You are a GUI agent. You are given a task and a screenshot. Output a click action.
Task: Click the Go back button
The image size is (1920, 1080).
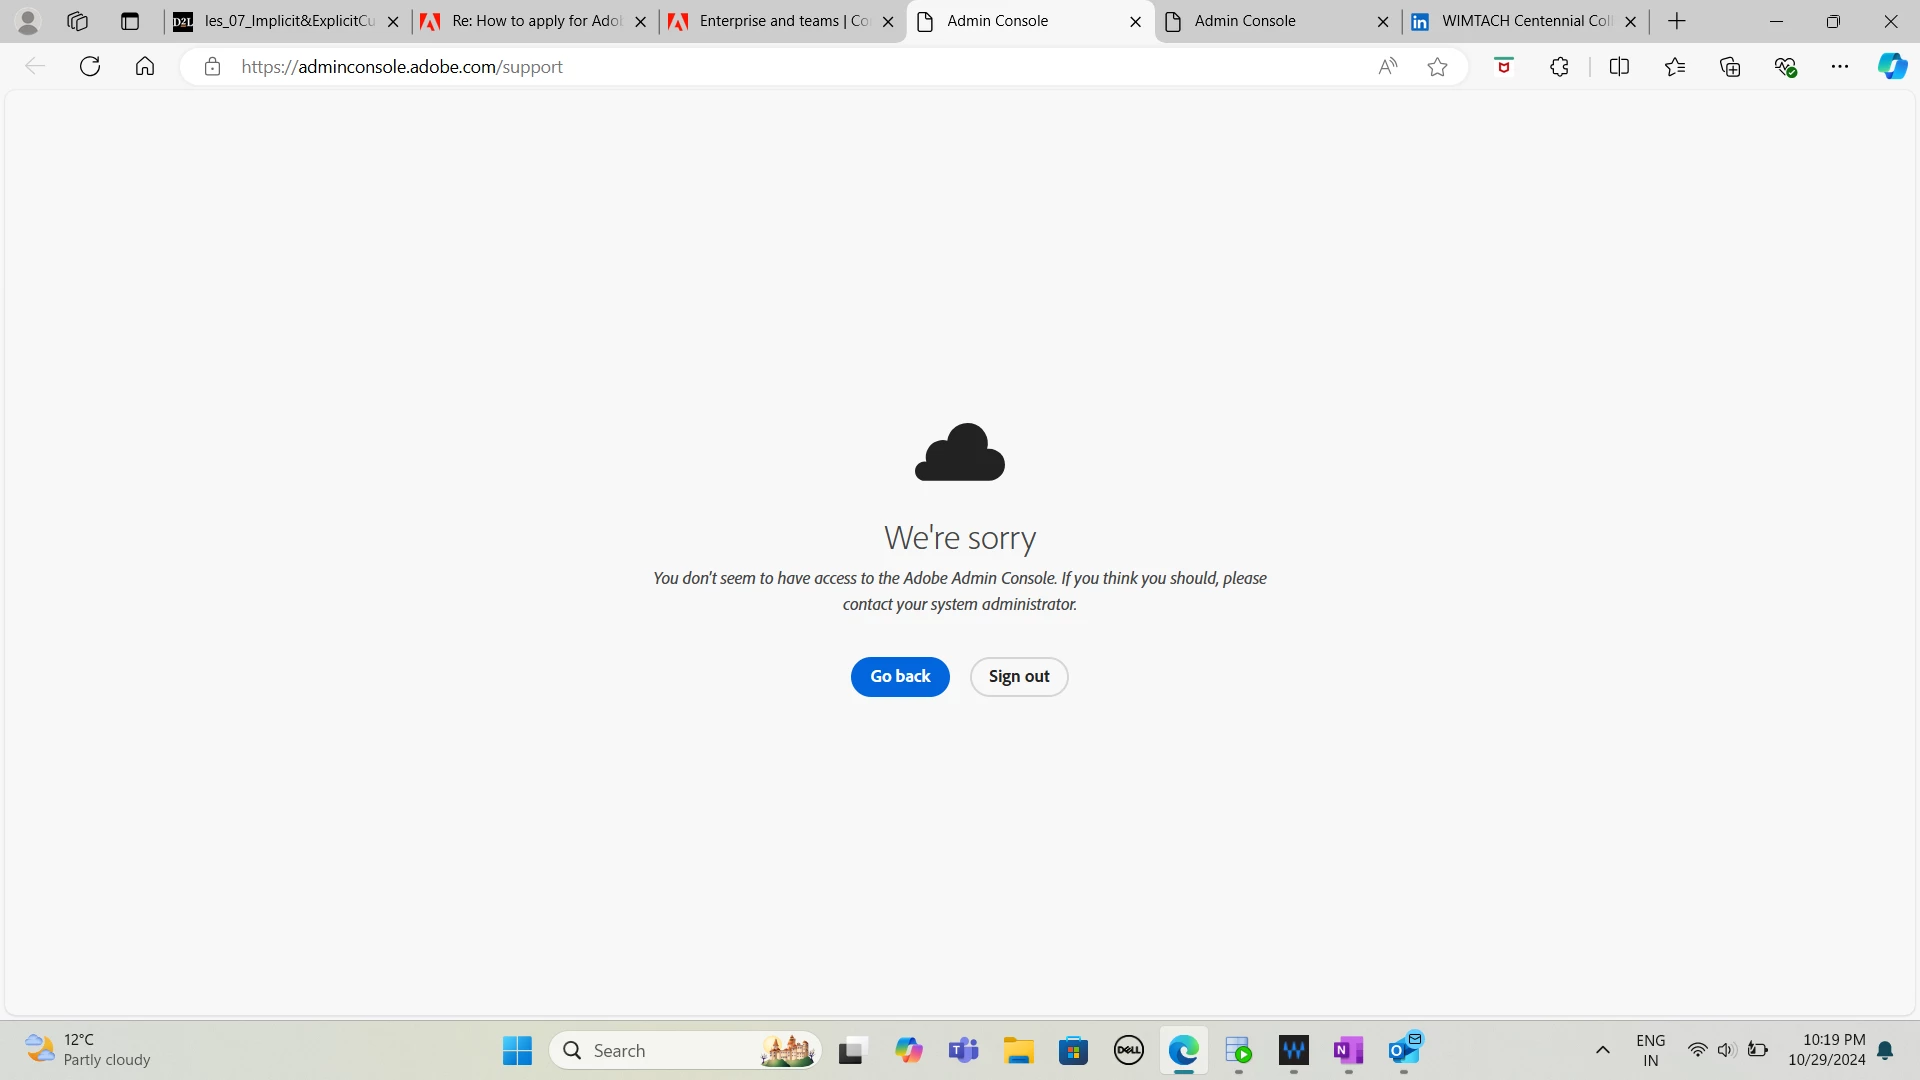tap(899, 677)
